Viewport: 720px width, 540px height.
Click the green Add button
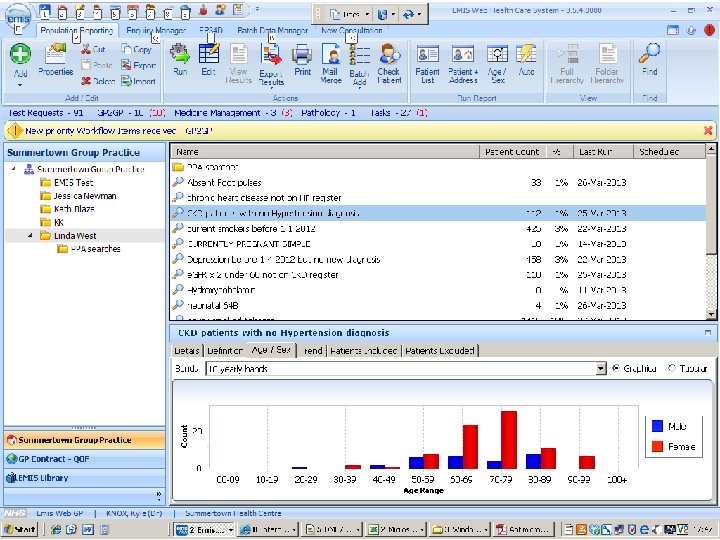pos(20,60)
